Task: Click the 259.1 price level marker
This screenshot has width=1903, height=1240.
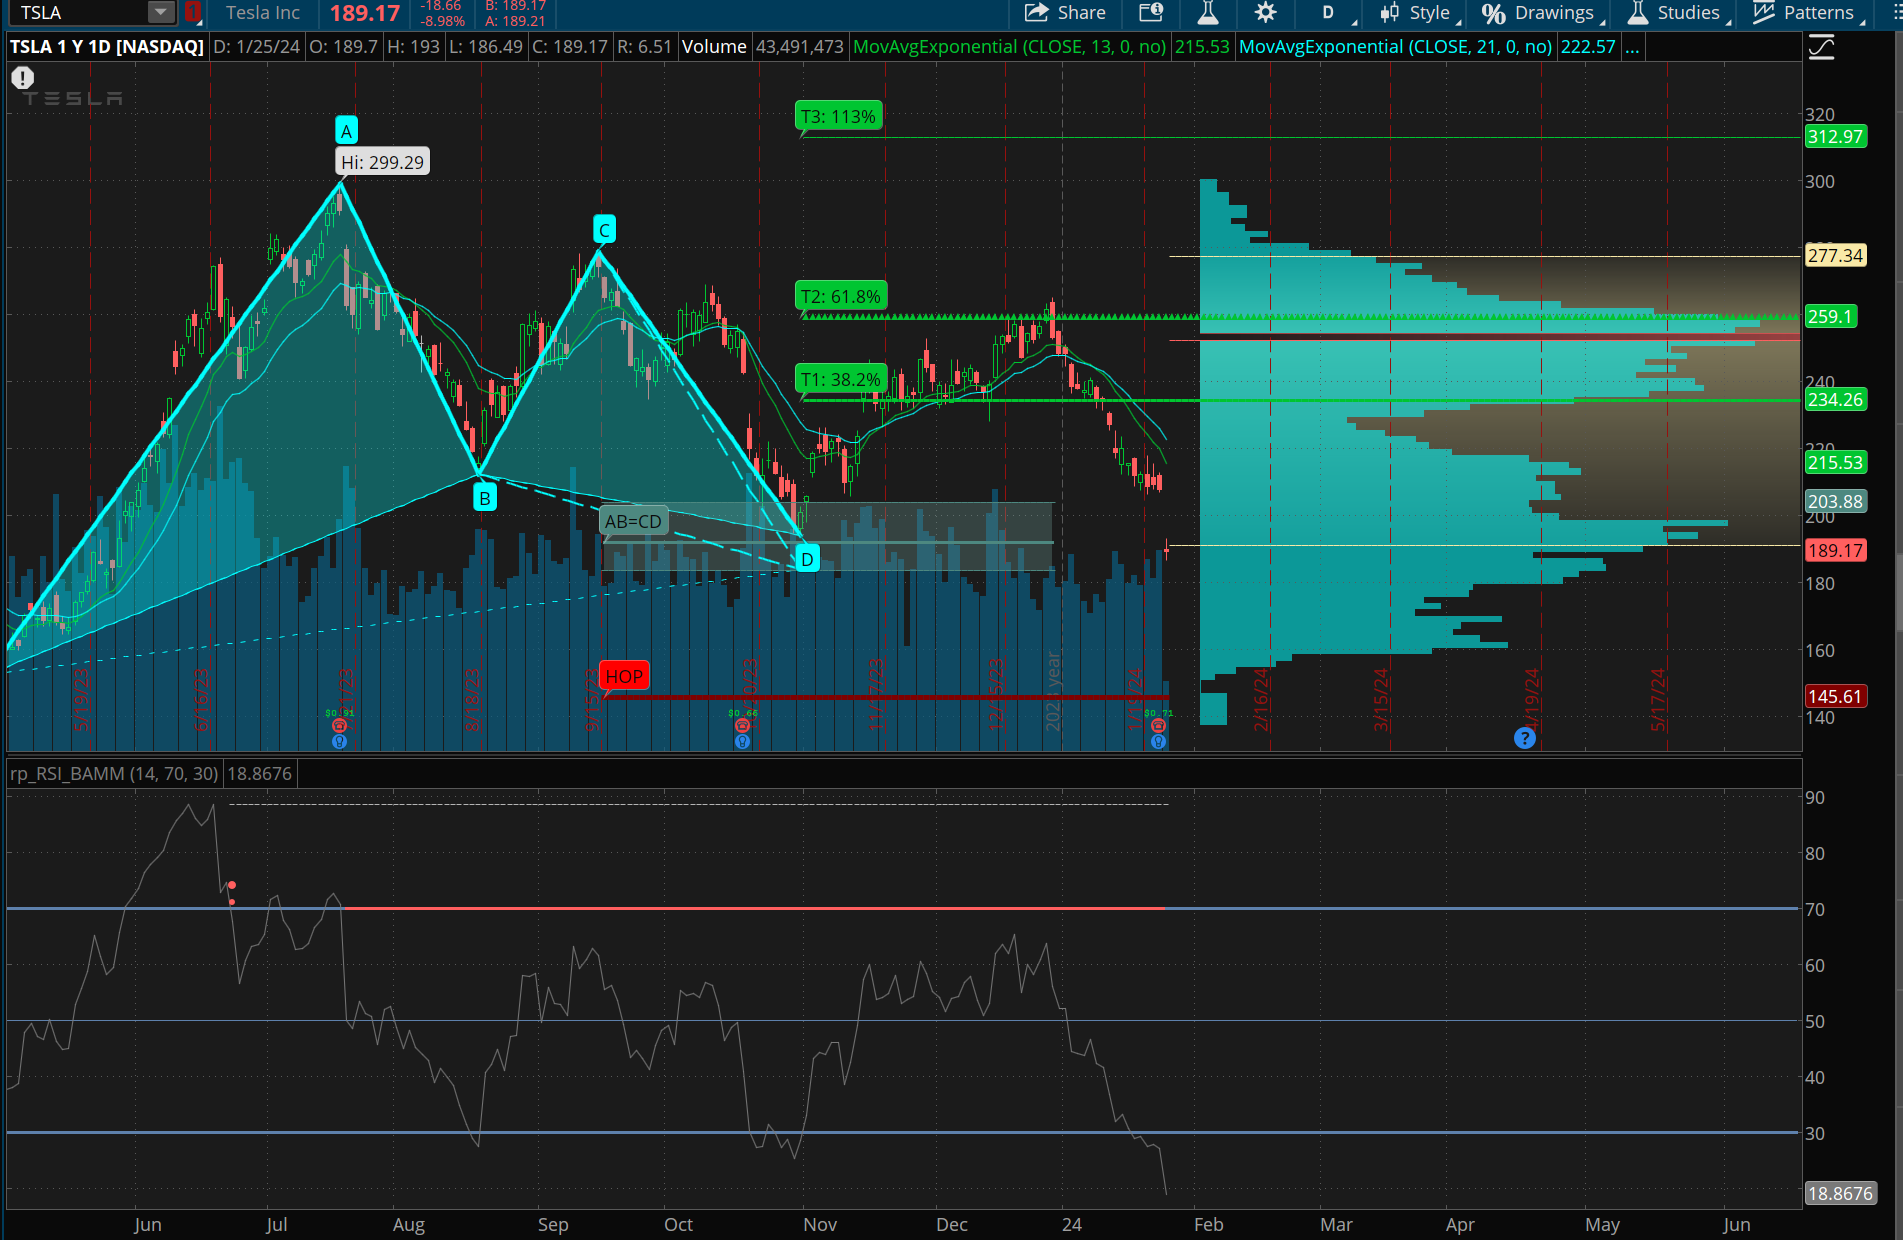Action: coord(1830,316)
